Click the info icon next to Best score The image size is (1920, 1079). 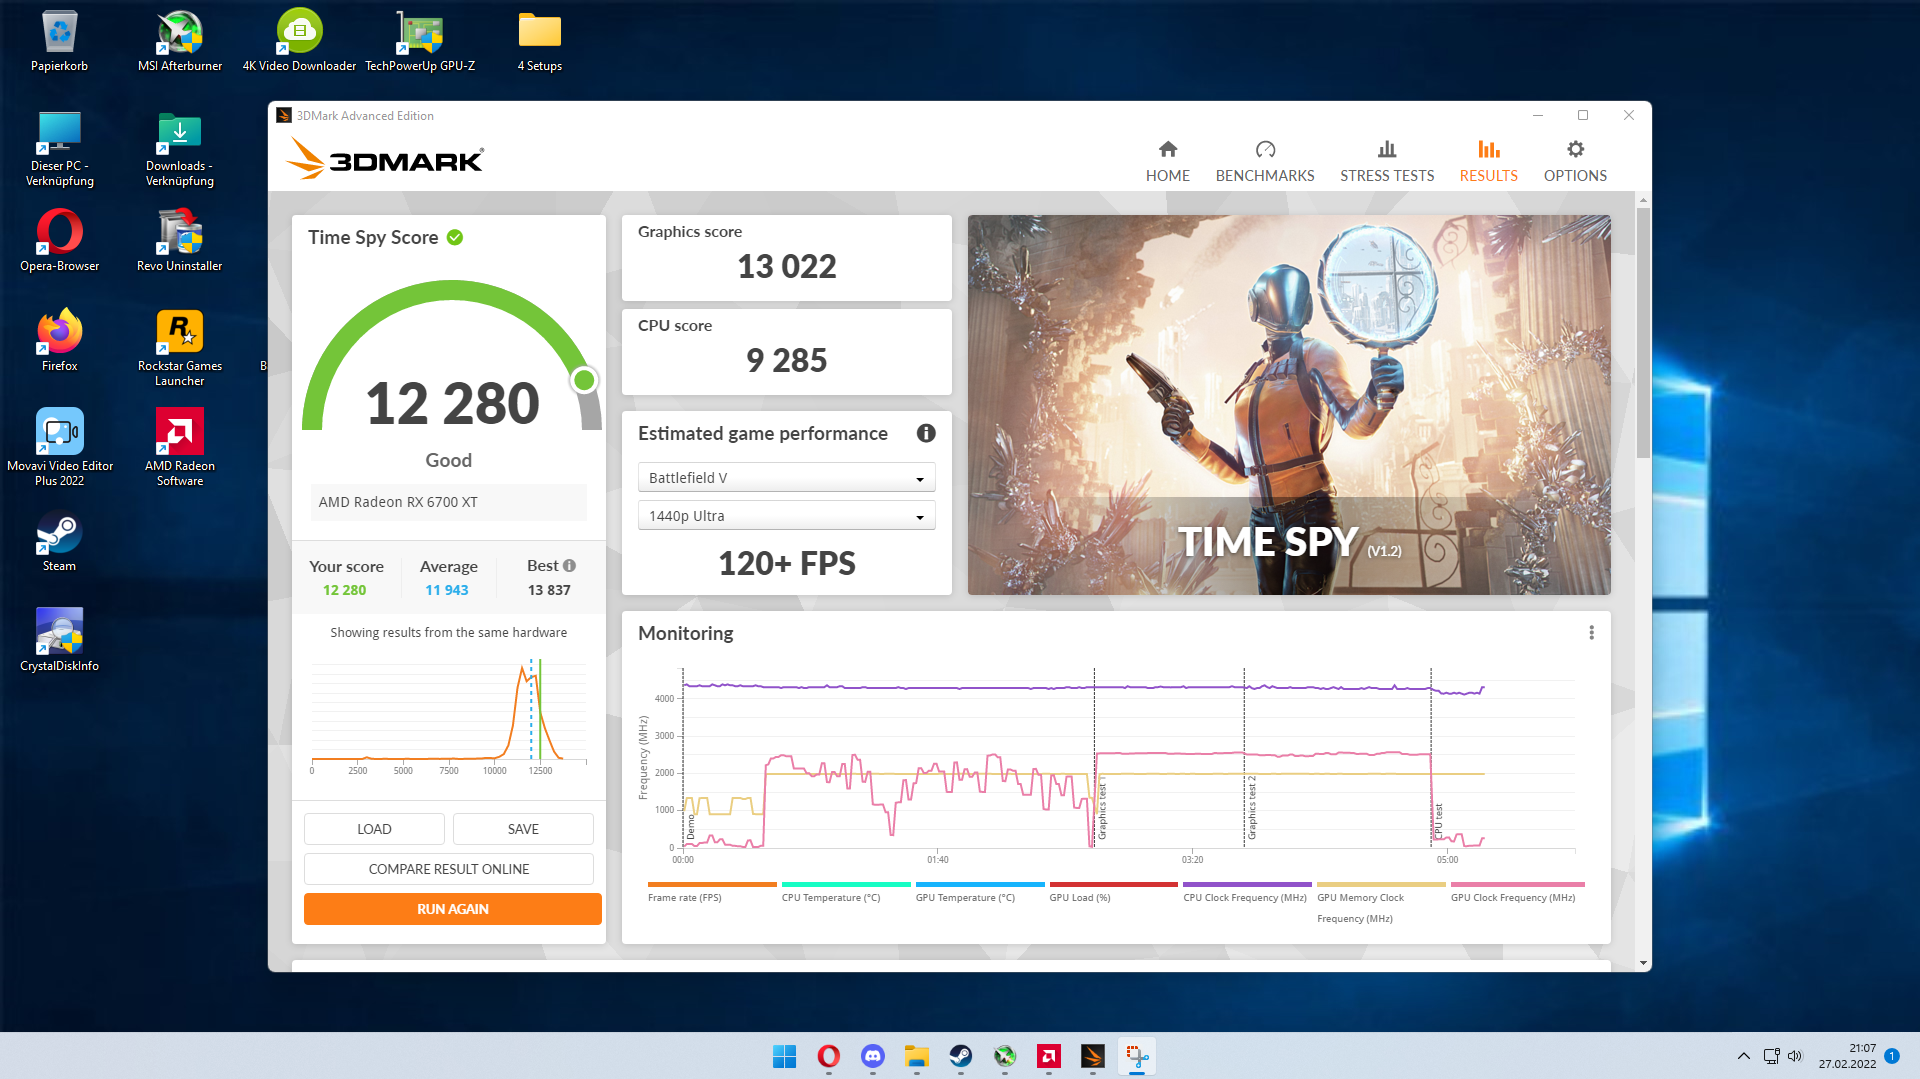(x=570, y=566)
